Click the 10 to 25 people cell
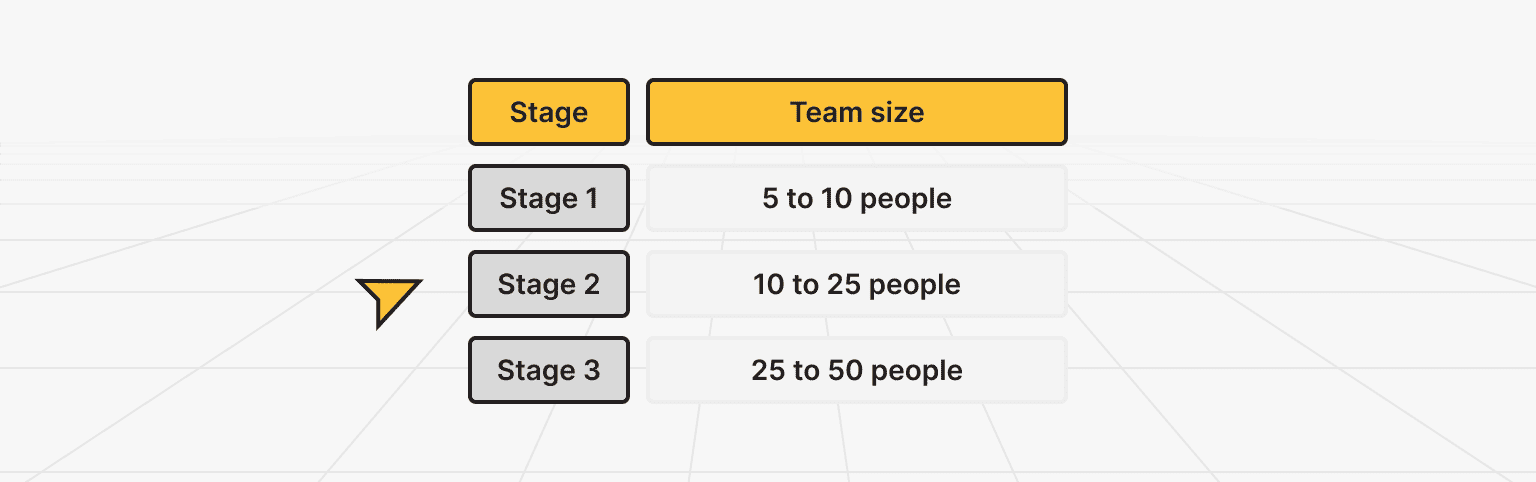Viewport: 1536px width, 482px height. (x=857, y=284)
